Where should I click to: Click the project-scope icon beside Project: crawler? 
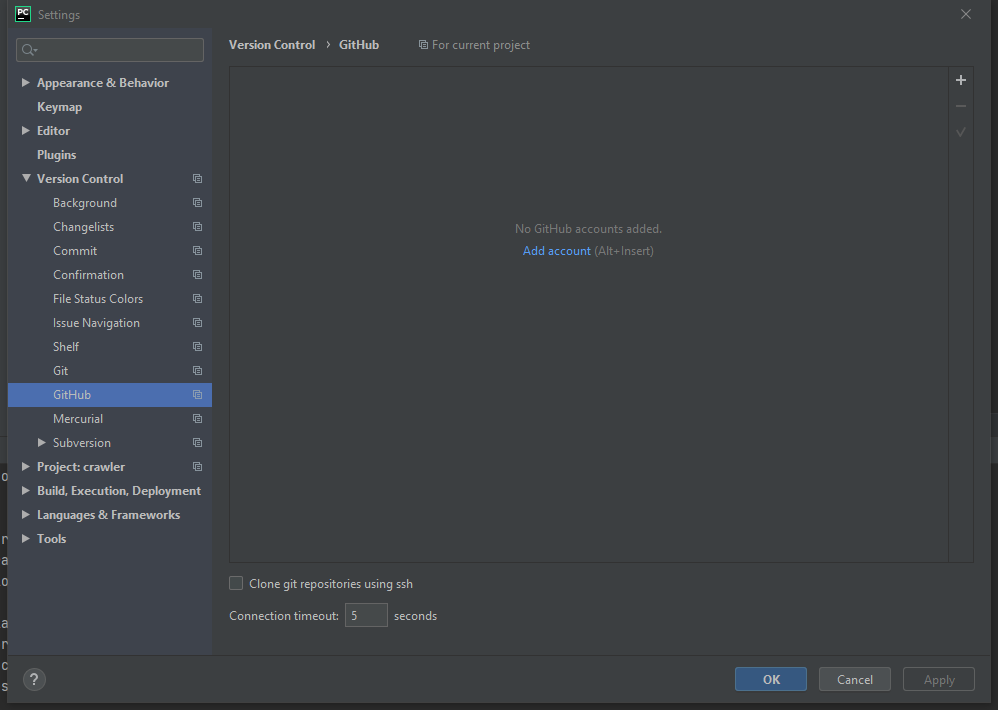click(x=197, y=467)
